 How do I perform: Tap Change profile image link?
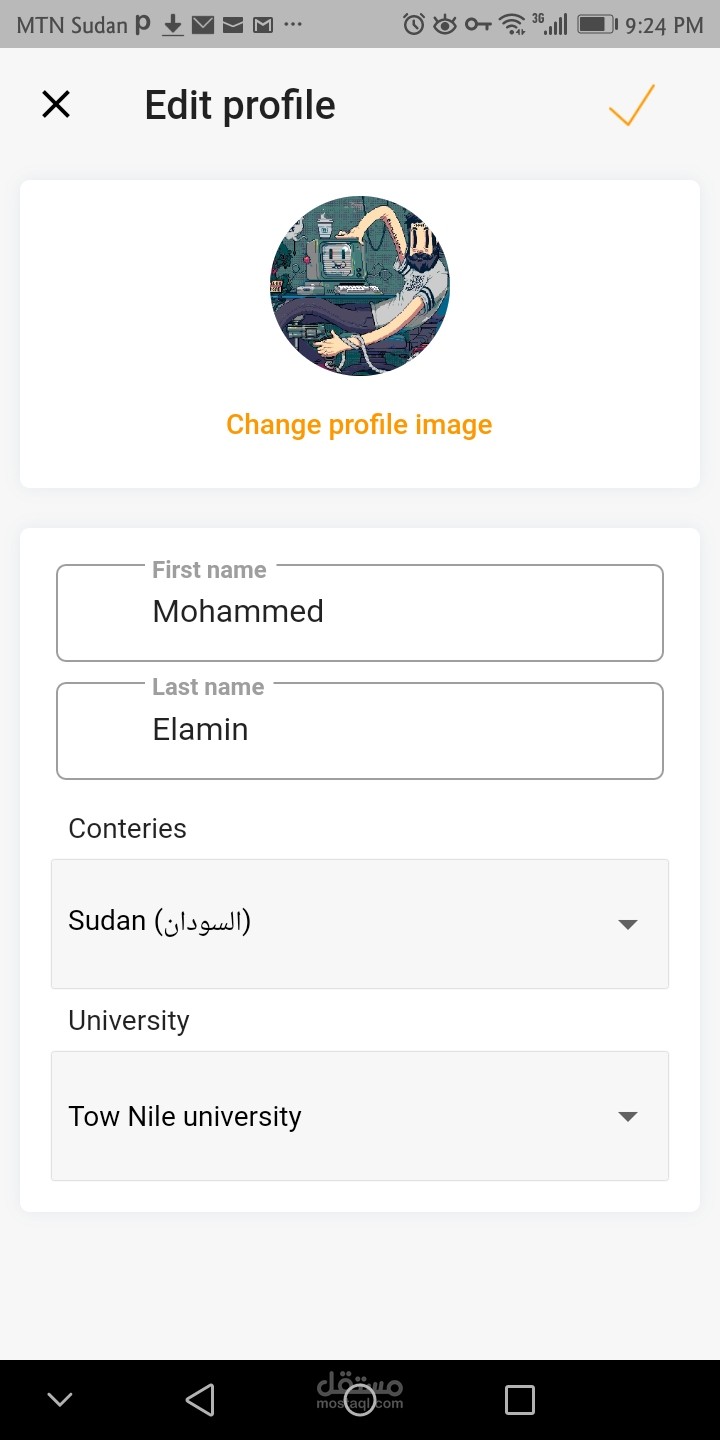click(x=359, y=424)
